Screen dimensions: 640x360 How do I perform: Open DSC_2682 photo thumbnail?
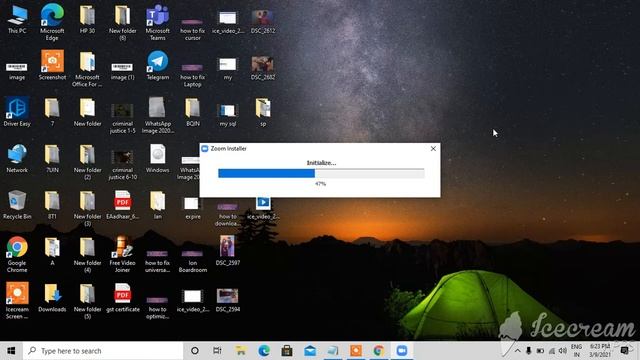[263, 68]
